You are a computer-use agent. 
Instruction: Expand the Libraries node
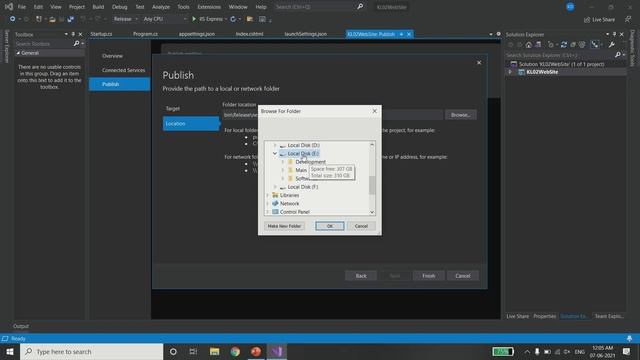[x=267, y=195]
